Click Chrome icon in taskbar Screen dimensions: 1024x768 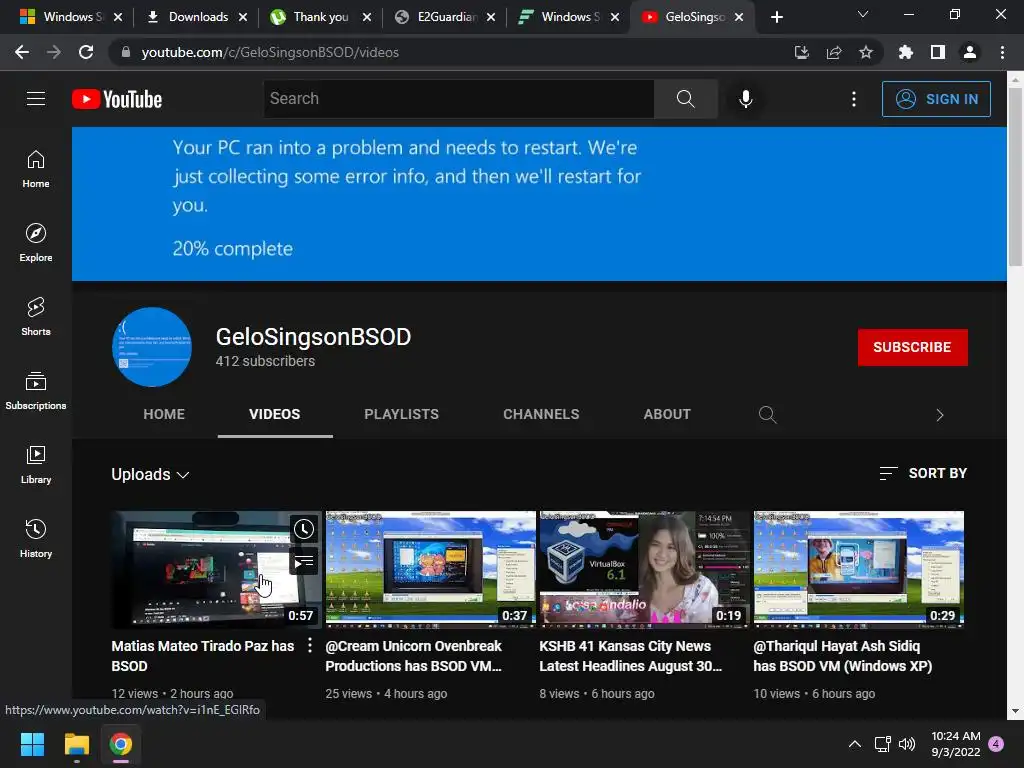121,744
